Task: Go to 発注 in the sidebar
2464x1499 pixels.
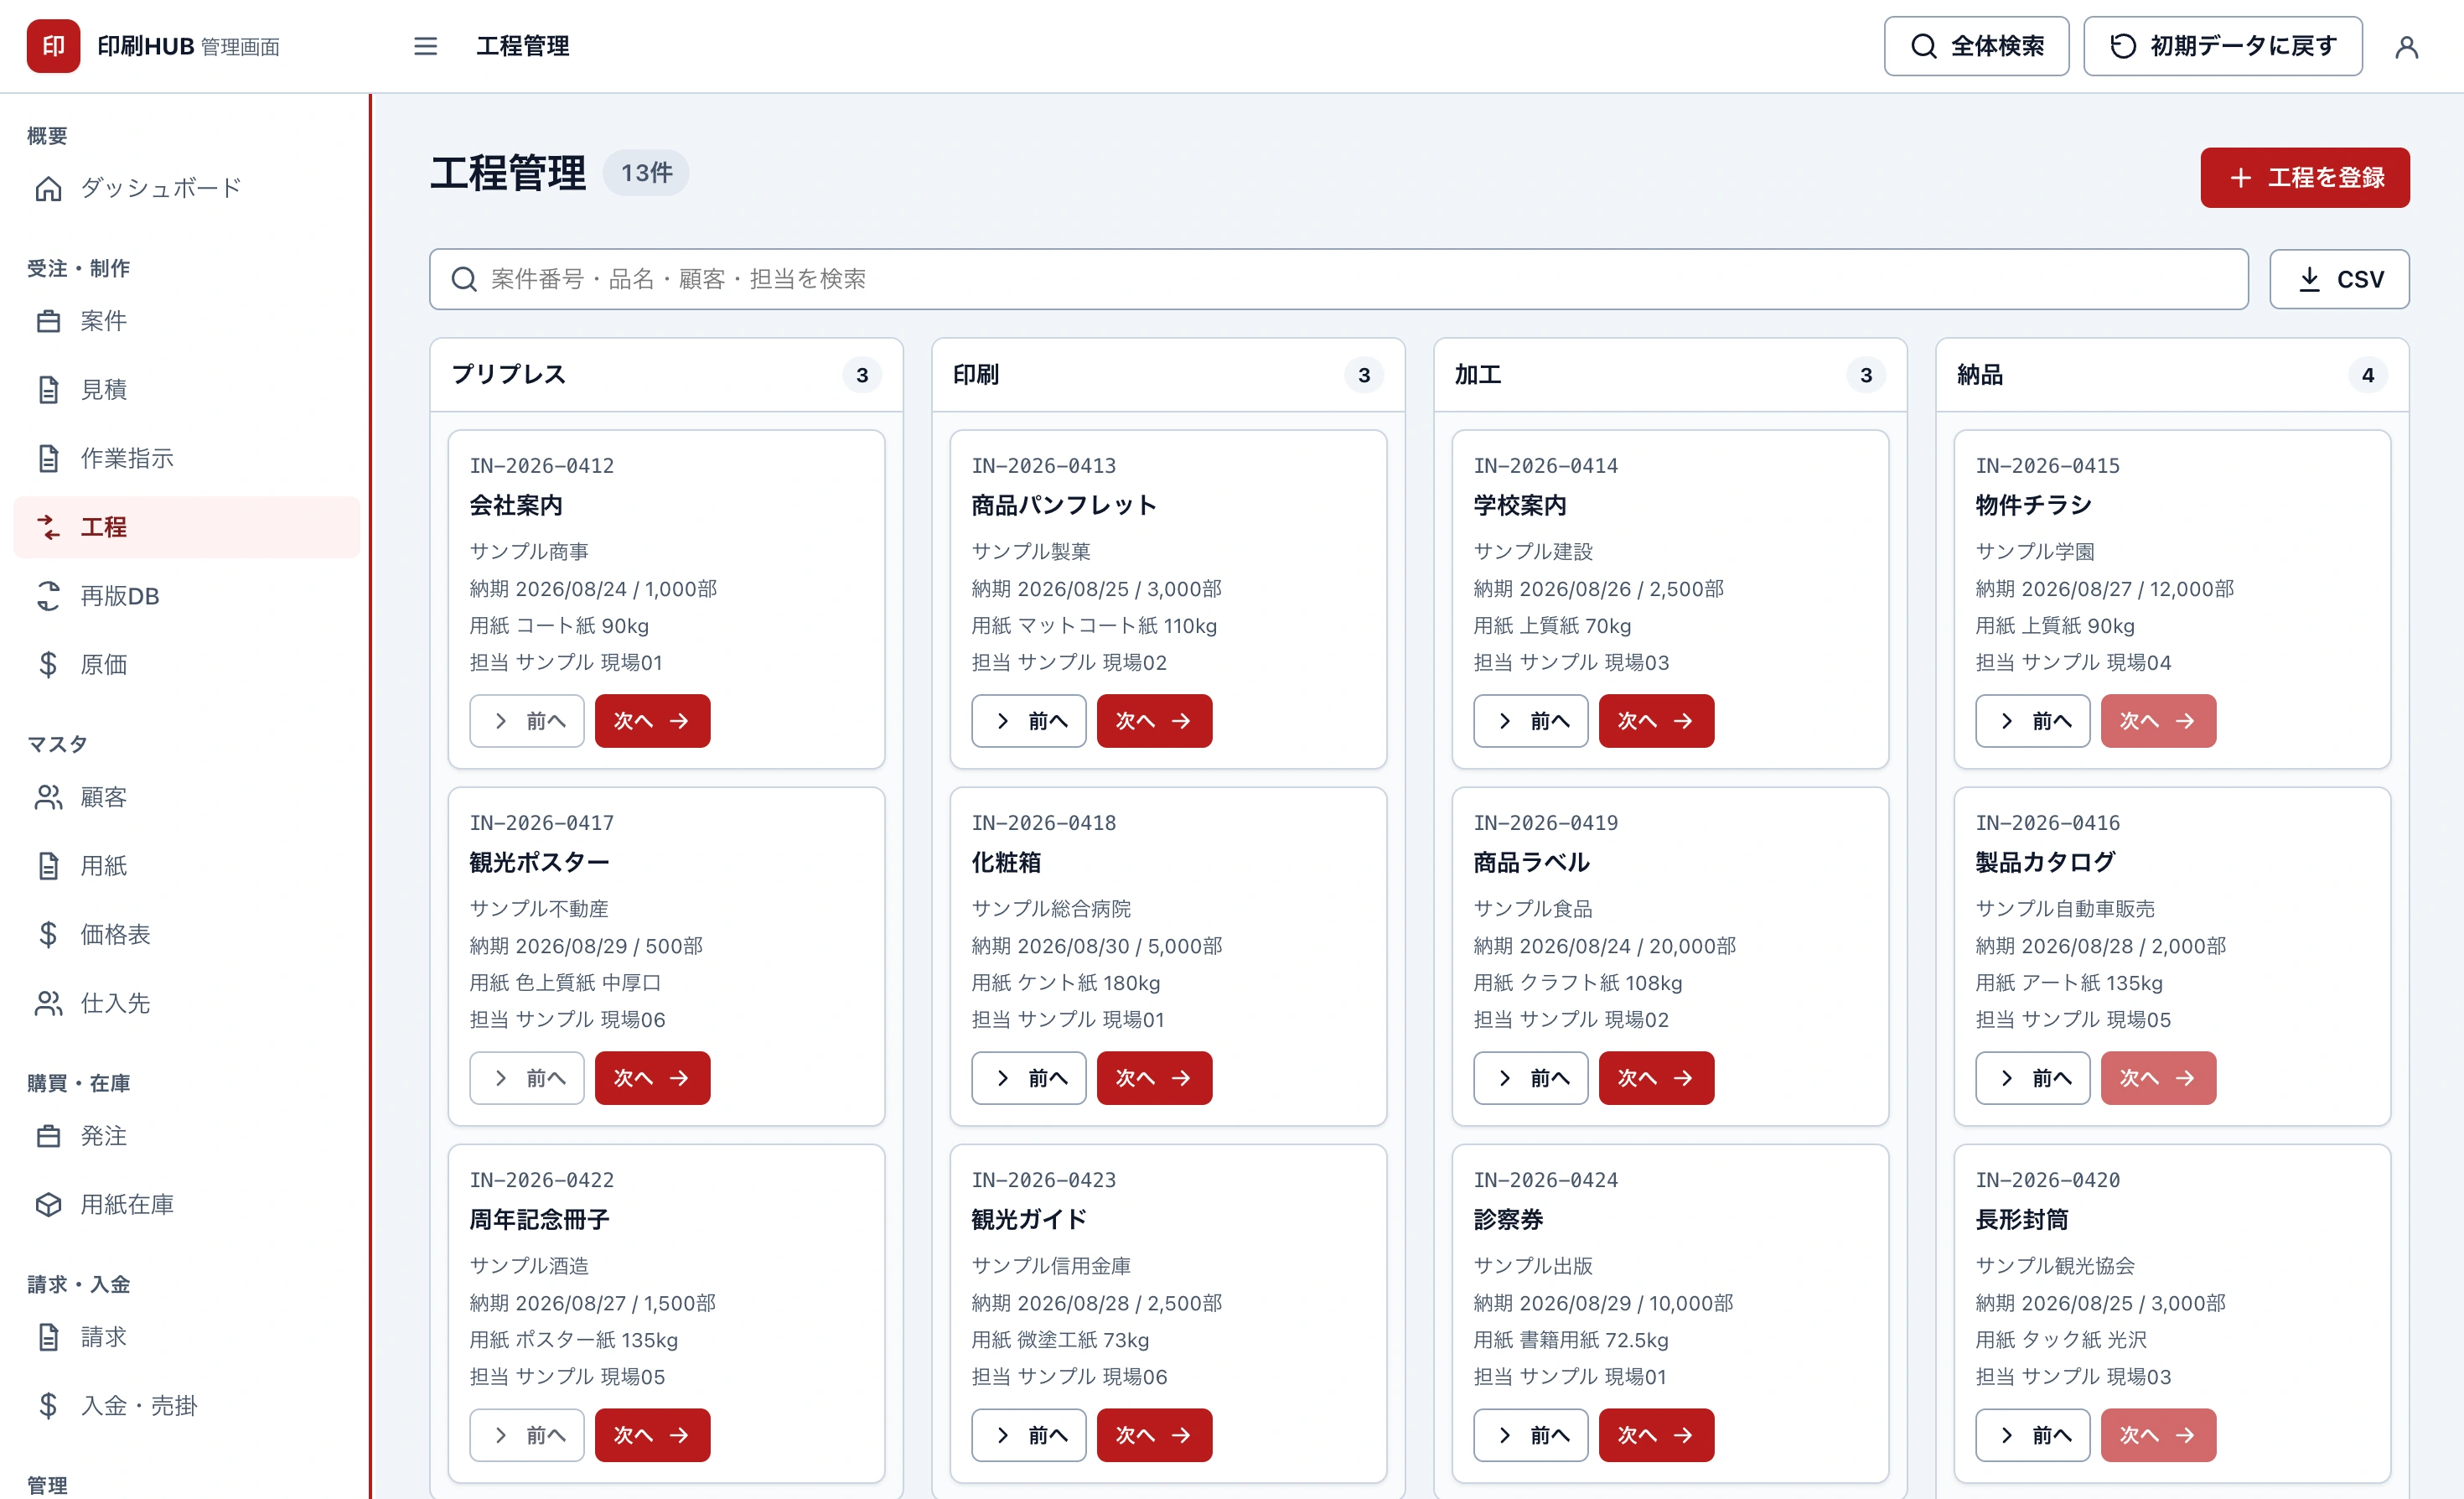Action: [186, 1136]
